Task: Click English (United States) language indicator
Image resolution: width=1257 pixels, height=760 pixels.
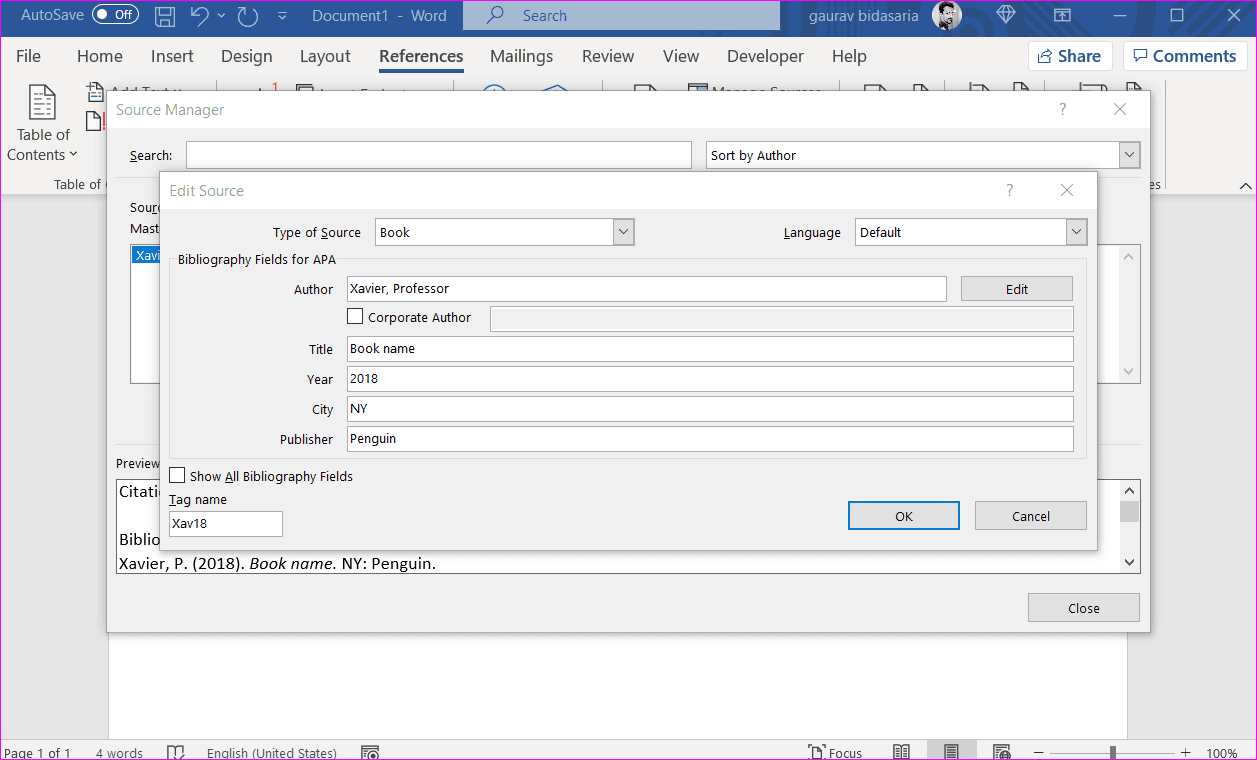Action: 272,753
